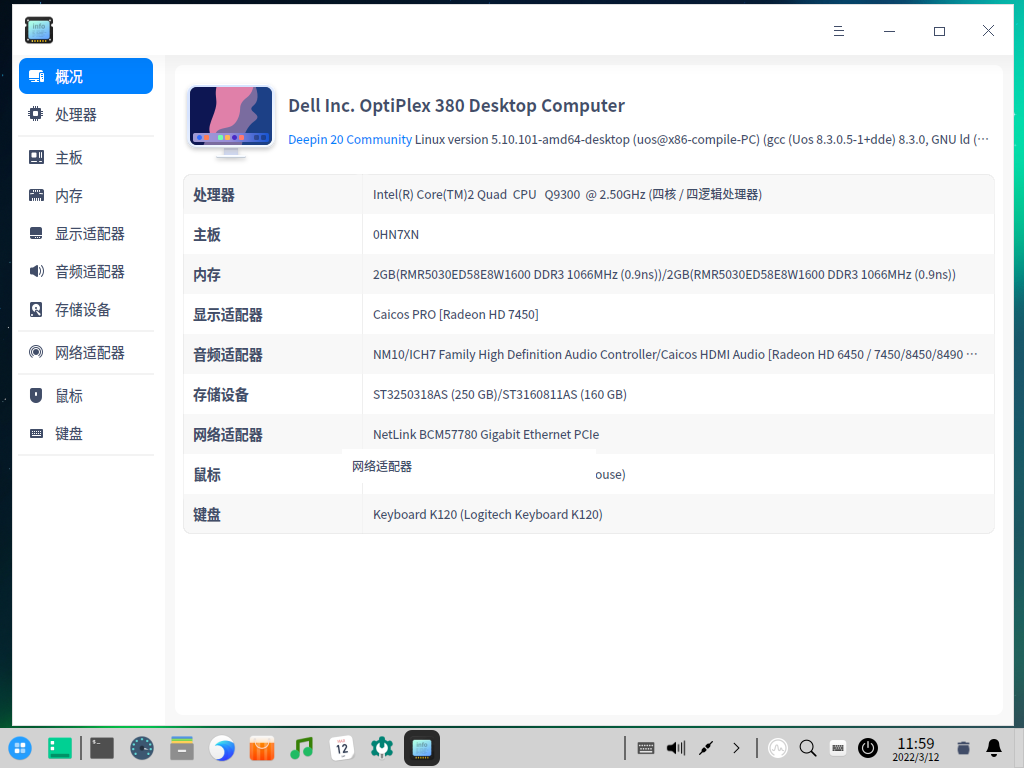This screenshot has width=1024, height=768.
Task: Click the Deepin 20 Community link
Action: (x=350, y=139)
